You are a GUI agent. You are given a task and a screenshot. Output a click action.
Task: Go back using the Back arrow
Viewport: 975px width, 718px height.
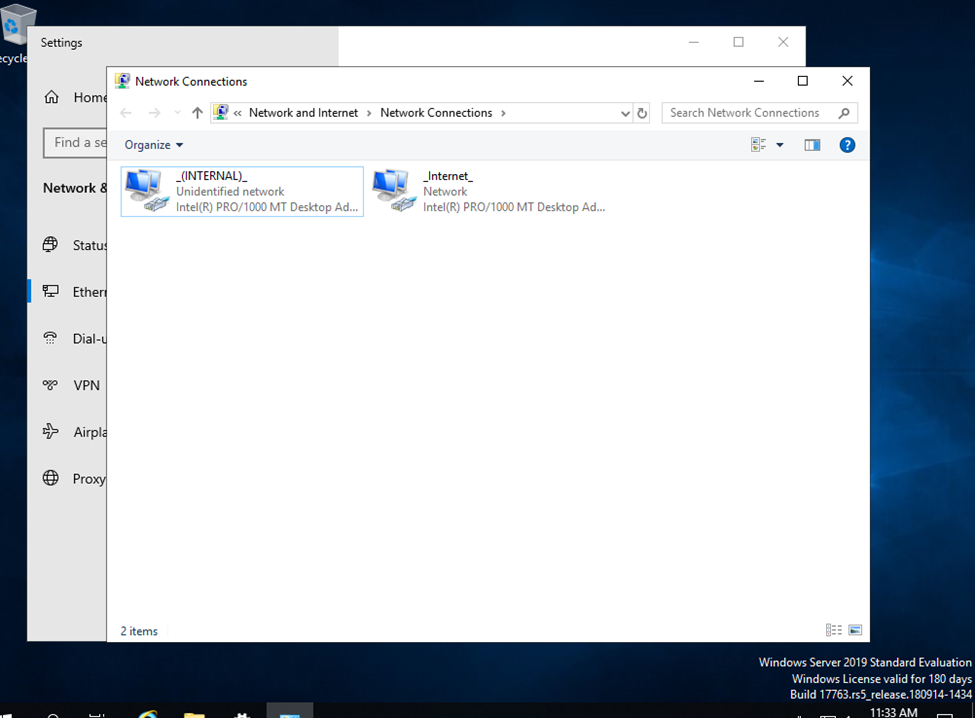click(x=126, y=113)
